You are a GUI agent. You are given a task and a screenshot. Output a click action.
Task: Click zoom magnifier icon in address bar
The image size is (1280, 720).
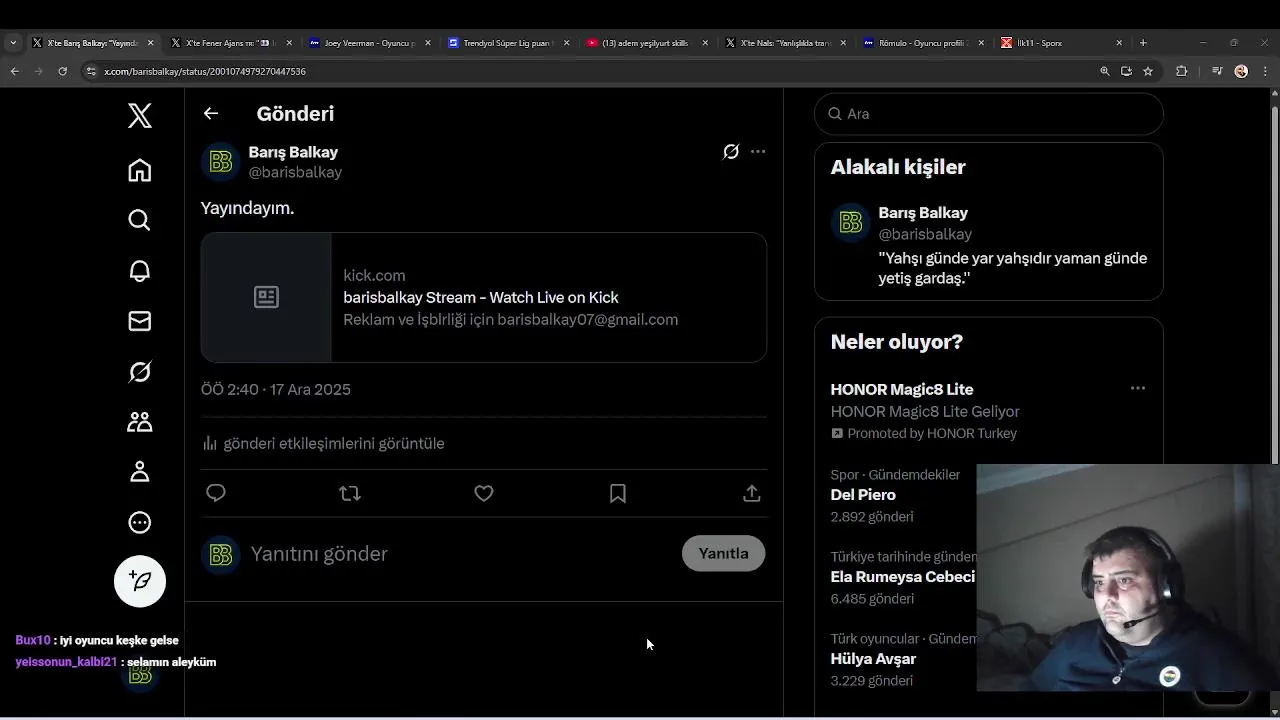pyautogui.click(x=1104, y=71)
